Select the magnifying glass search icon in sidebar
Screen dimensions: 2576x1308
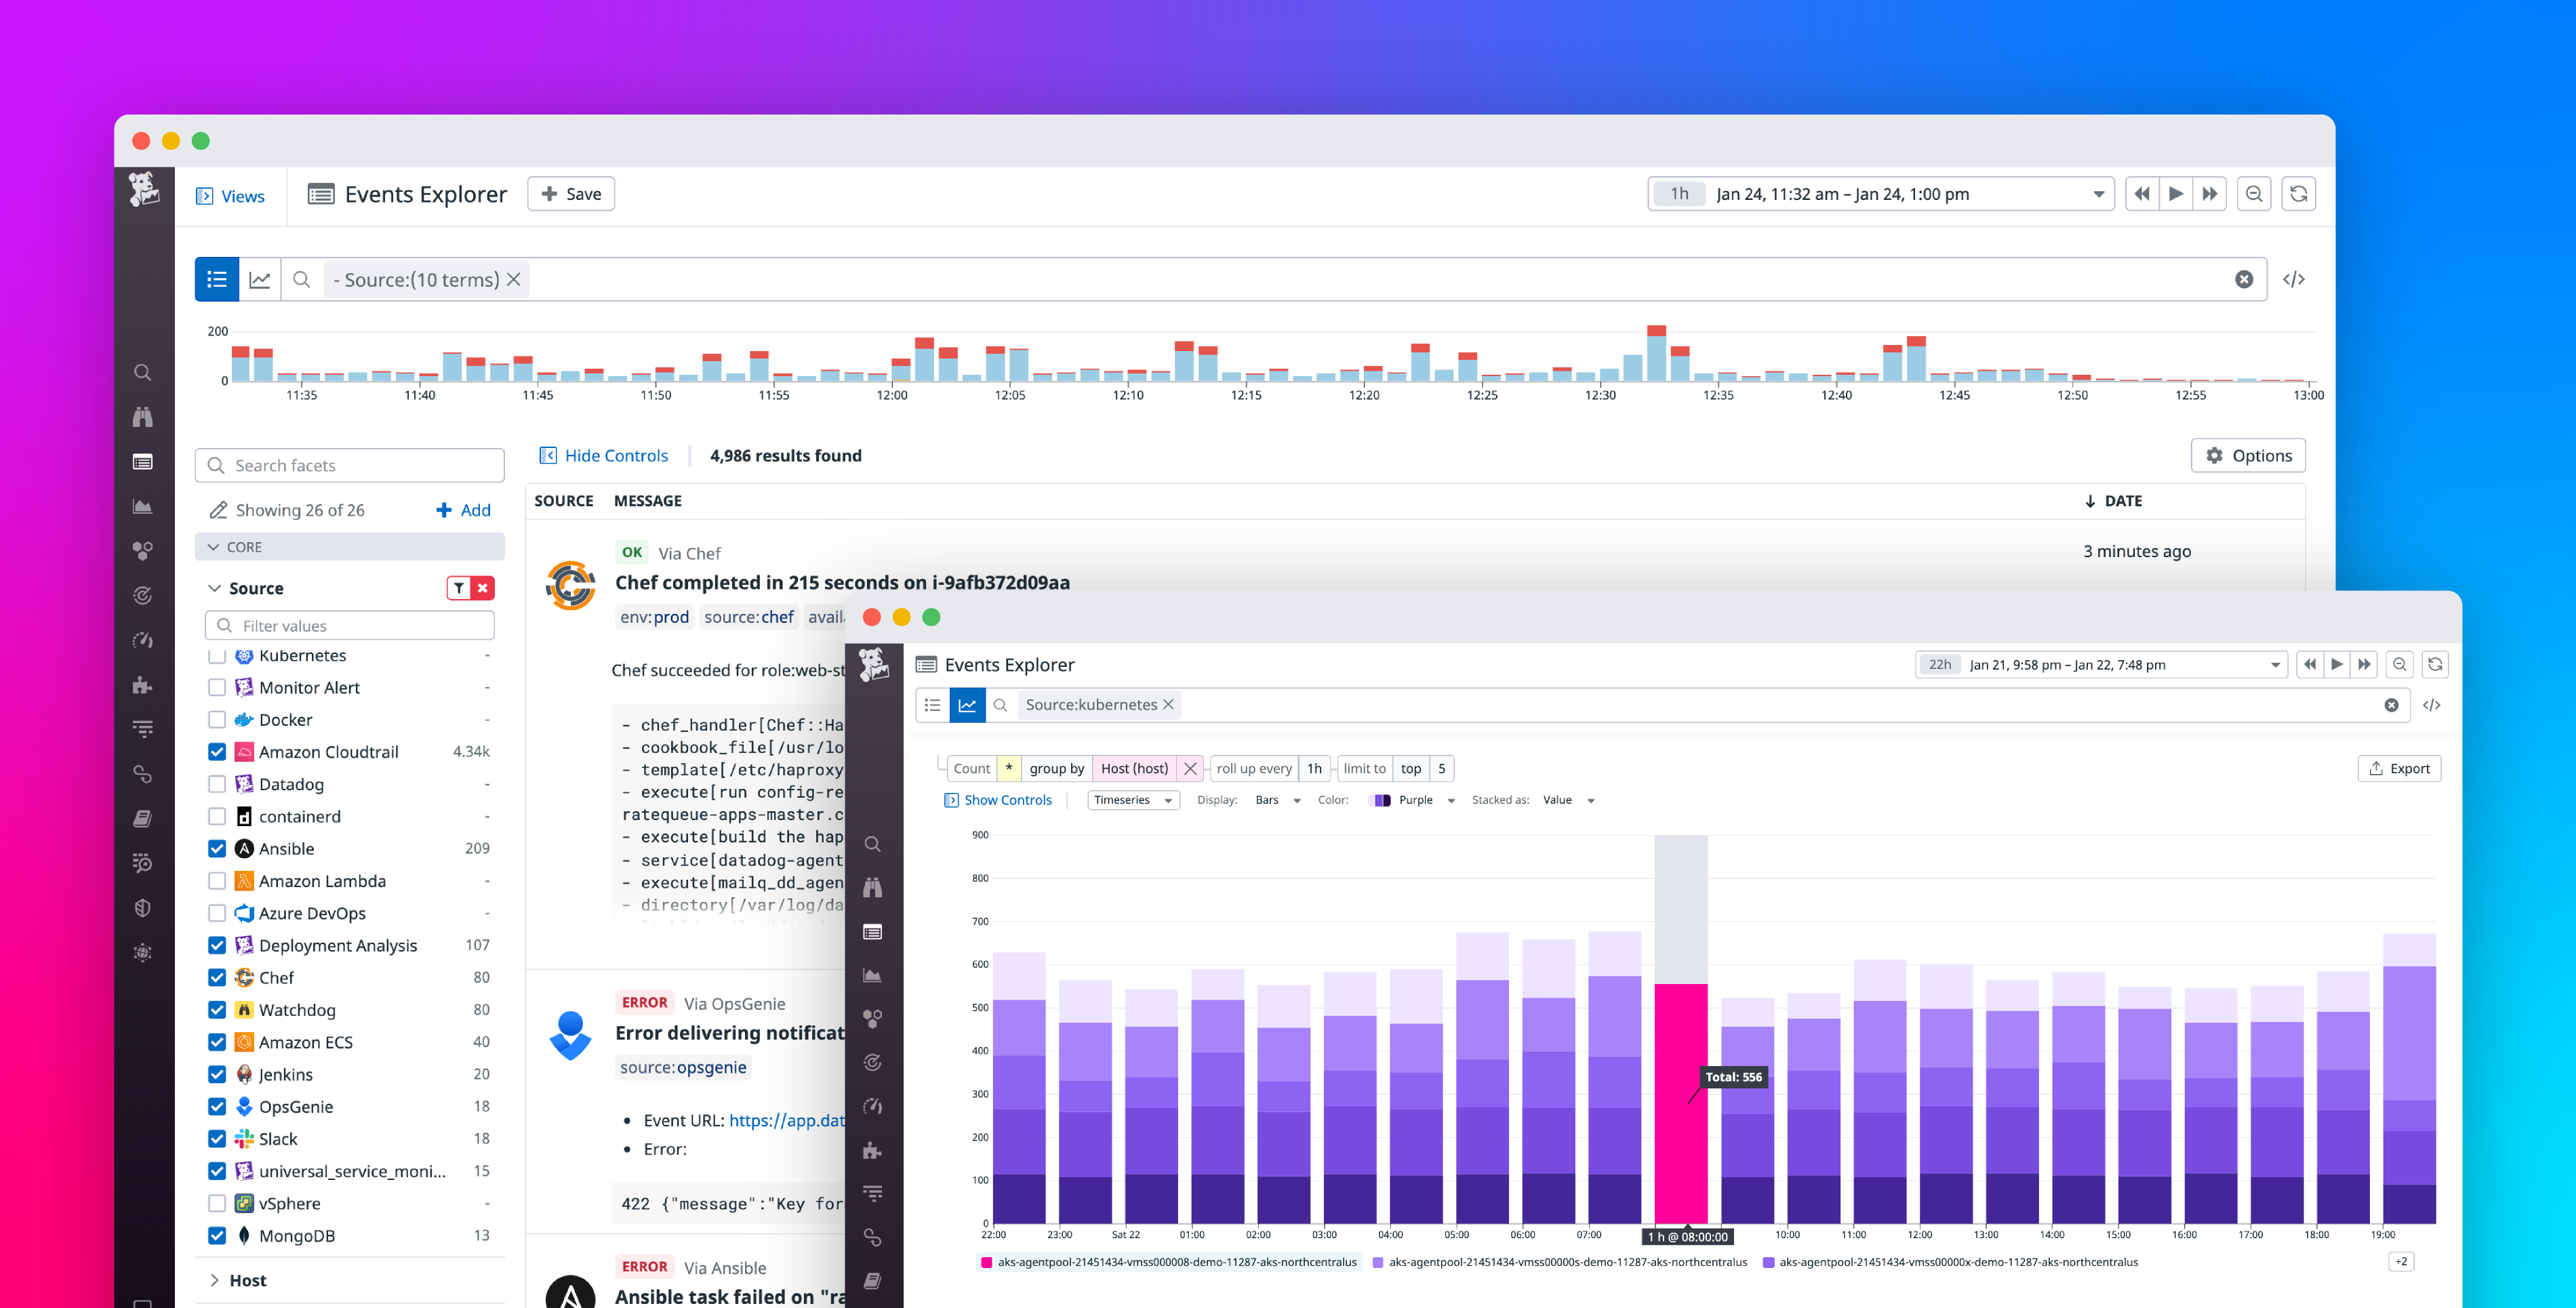[143, 372]
